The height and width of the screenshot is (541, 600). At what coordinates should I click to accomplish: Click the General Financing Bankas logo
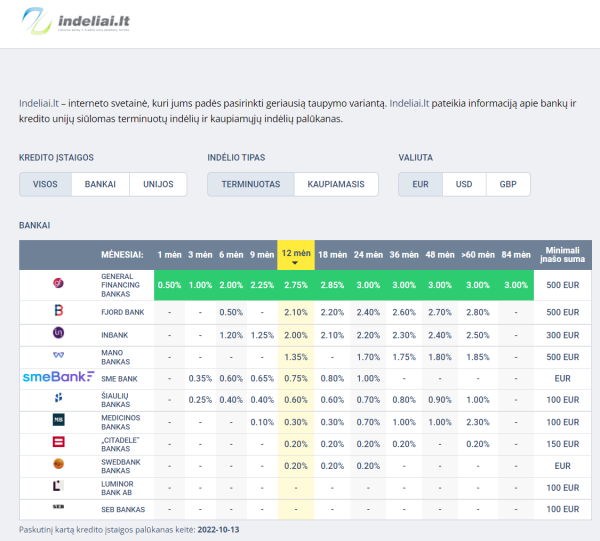tap(58, 283)
